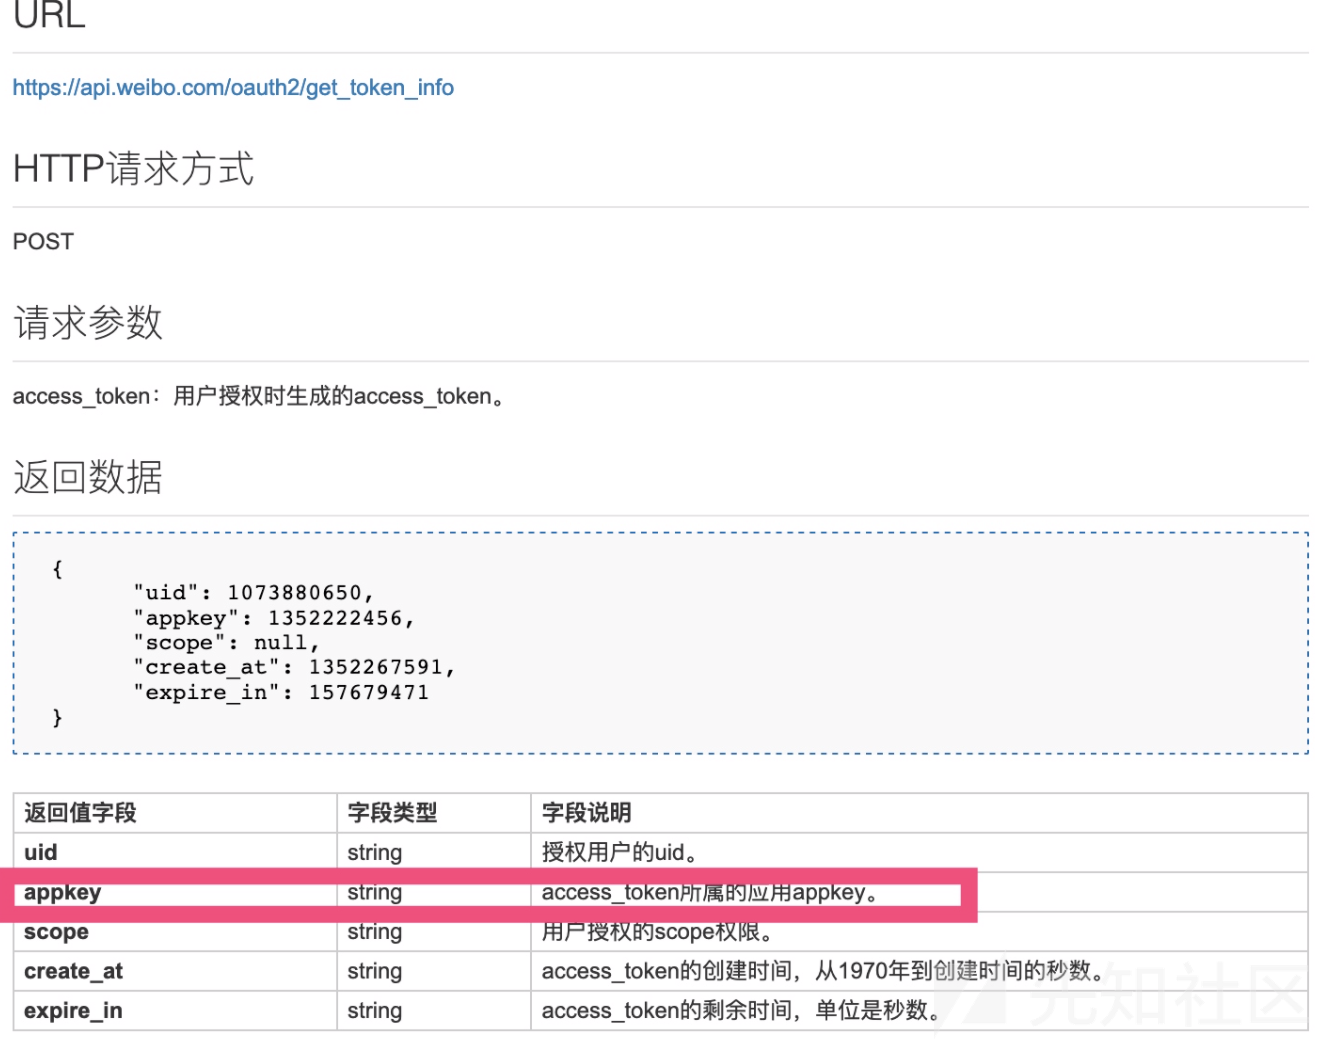
Task: Select the uid field name cell
Action: (x=175, y=853)
